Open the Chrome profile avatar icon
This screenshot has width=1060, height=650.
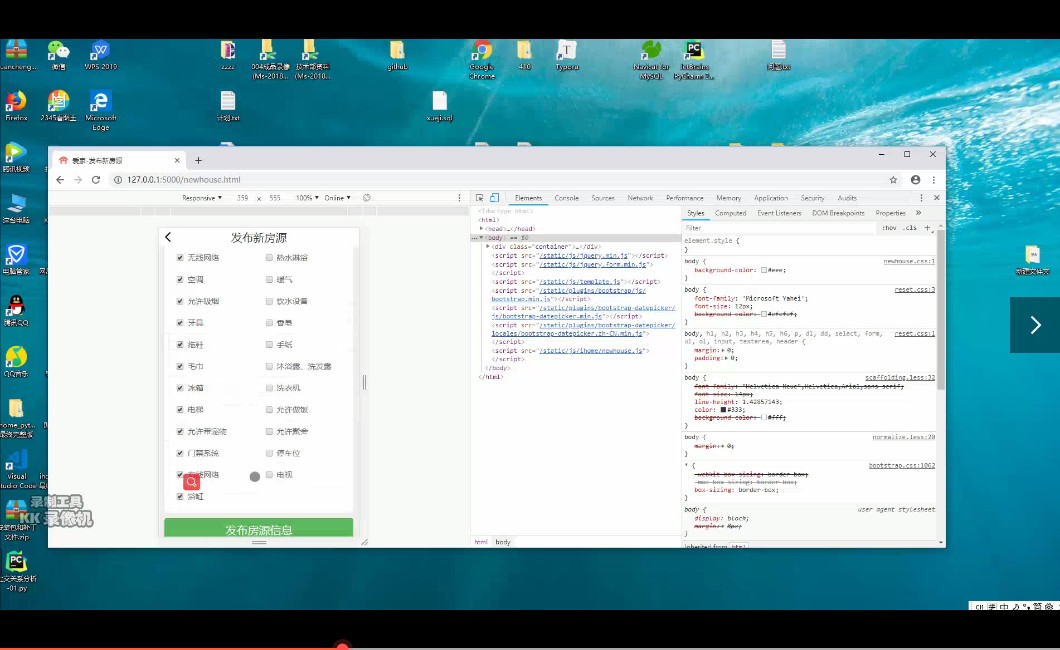(x=915, y=180)
